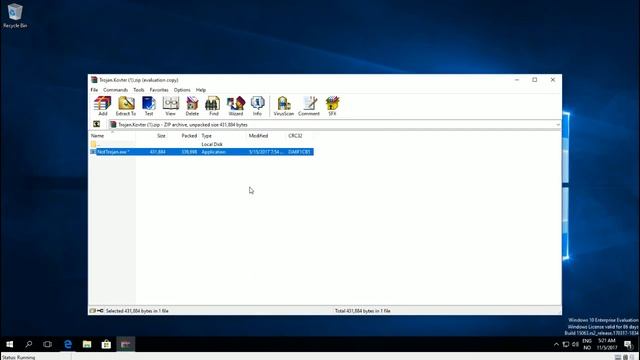Open the Favorites menu
This screenshot has height=360, width=640.
tap(159, 90)
